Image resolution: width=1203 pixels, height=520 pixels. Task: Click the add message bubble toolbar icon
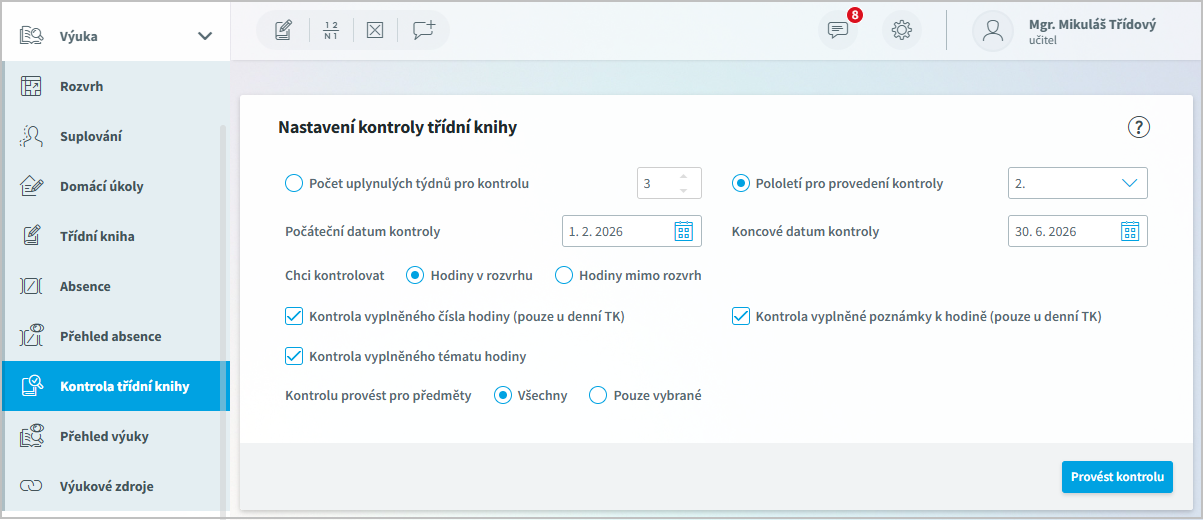pyautogui.click(x=424, y=30)
